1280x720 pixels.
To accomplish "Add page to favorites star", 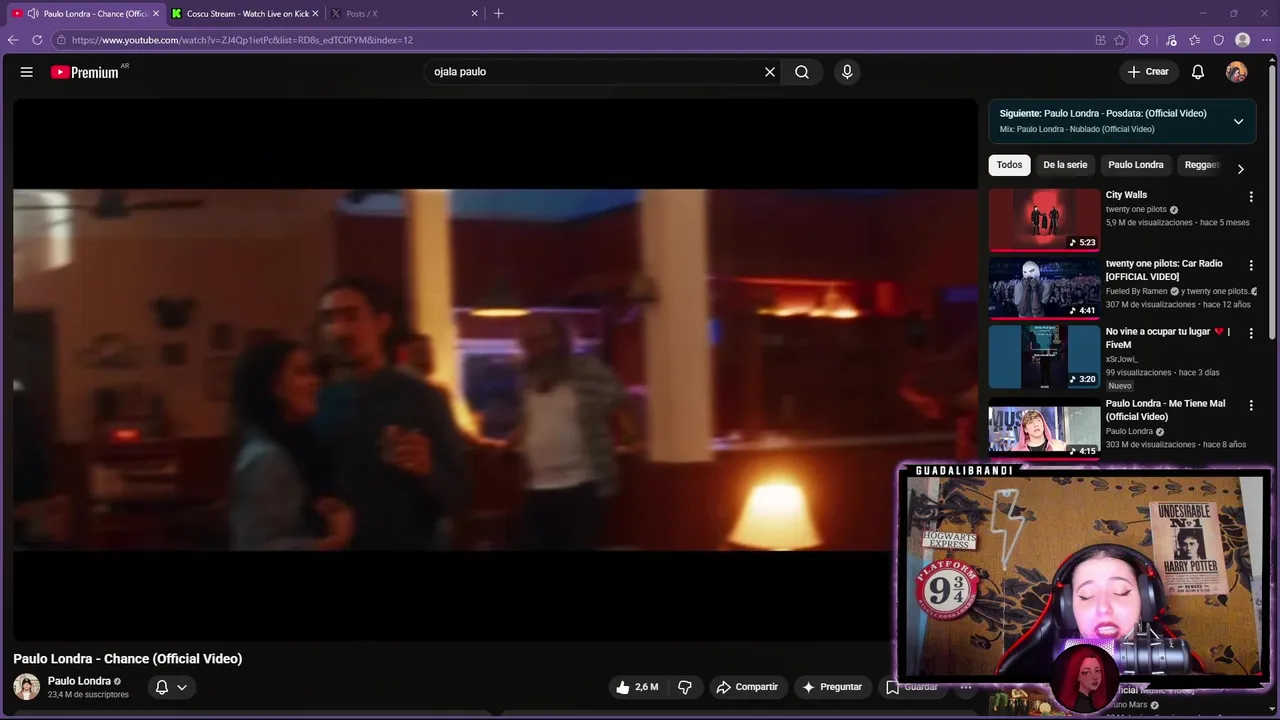I will 1120,40.
